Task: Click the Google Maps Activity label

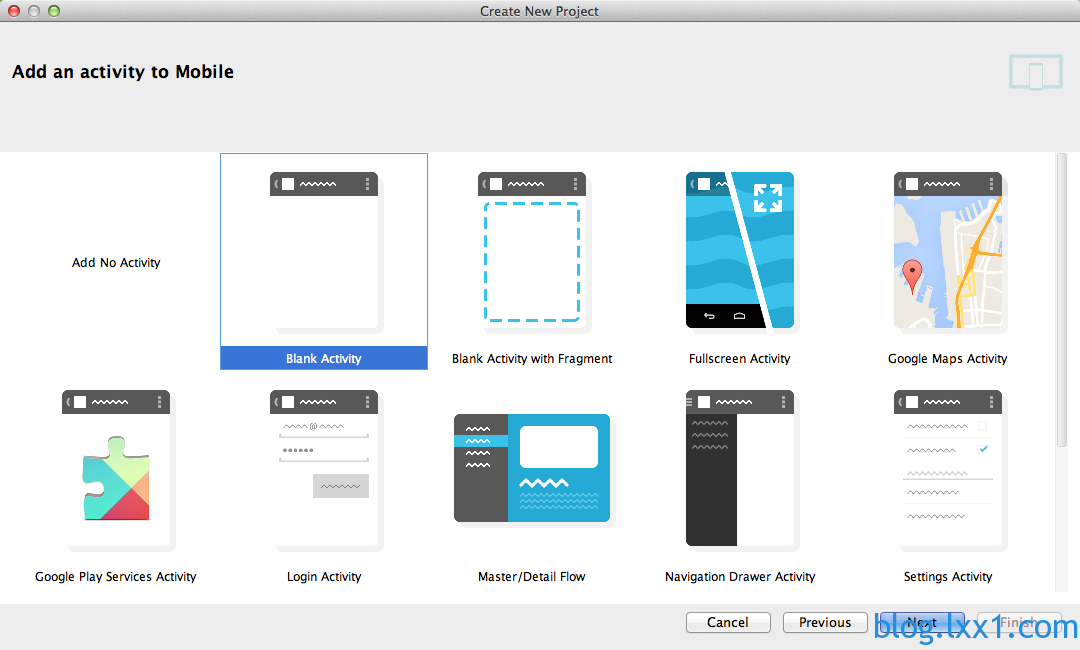Action: coord(948,358)
